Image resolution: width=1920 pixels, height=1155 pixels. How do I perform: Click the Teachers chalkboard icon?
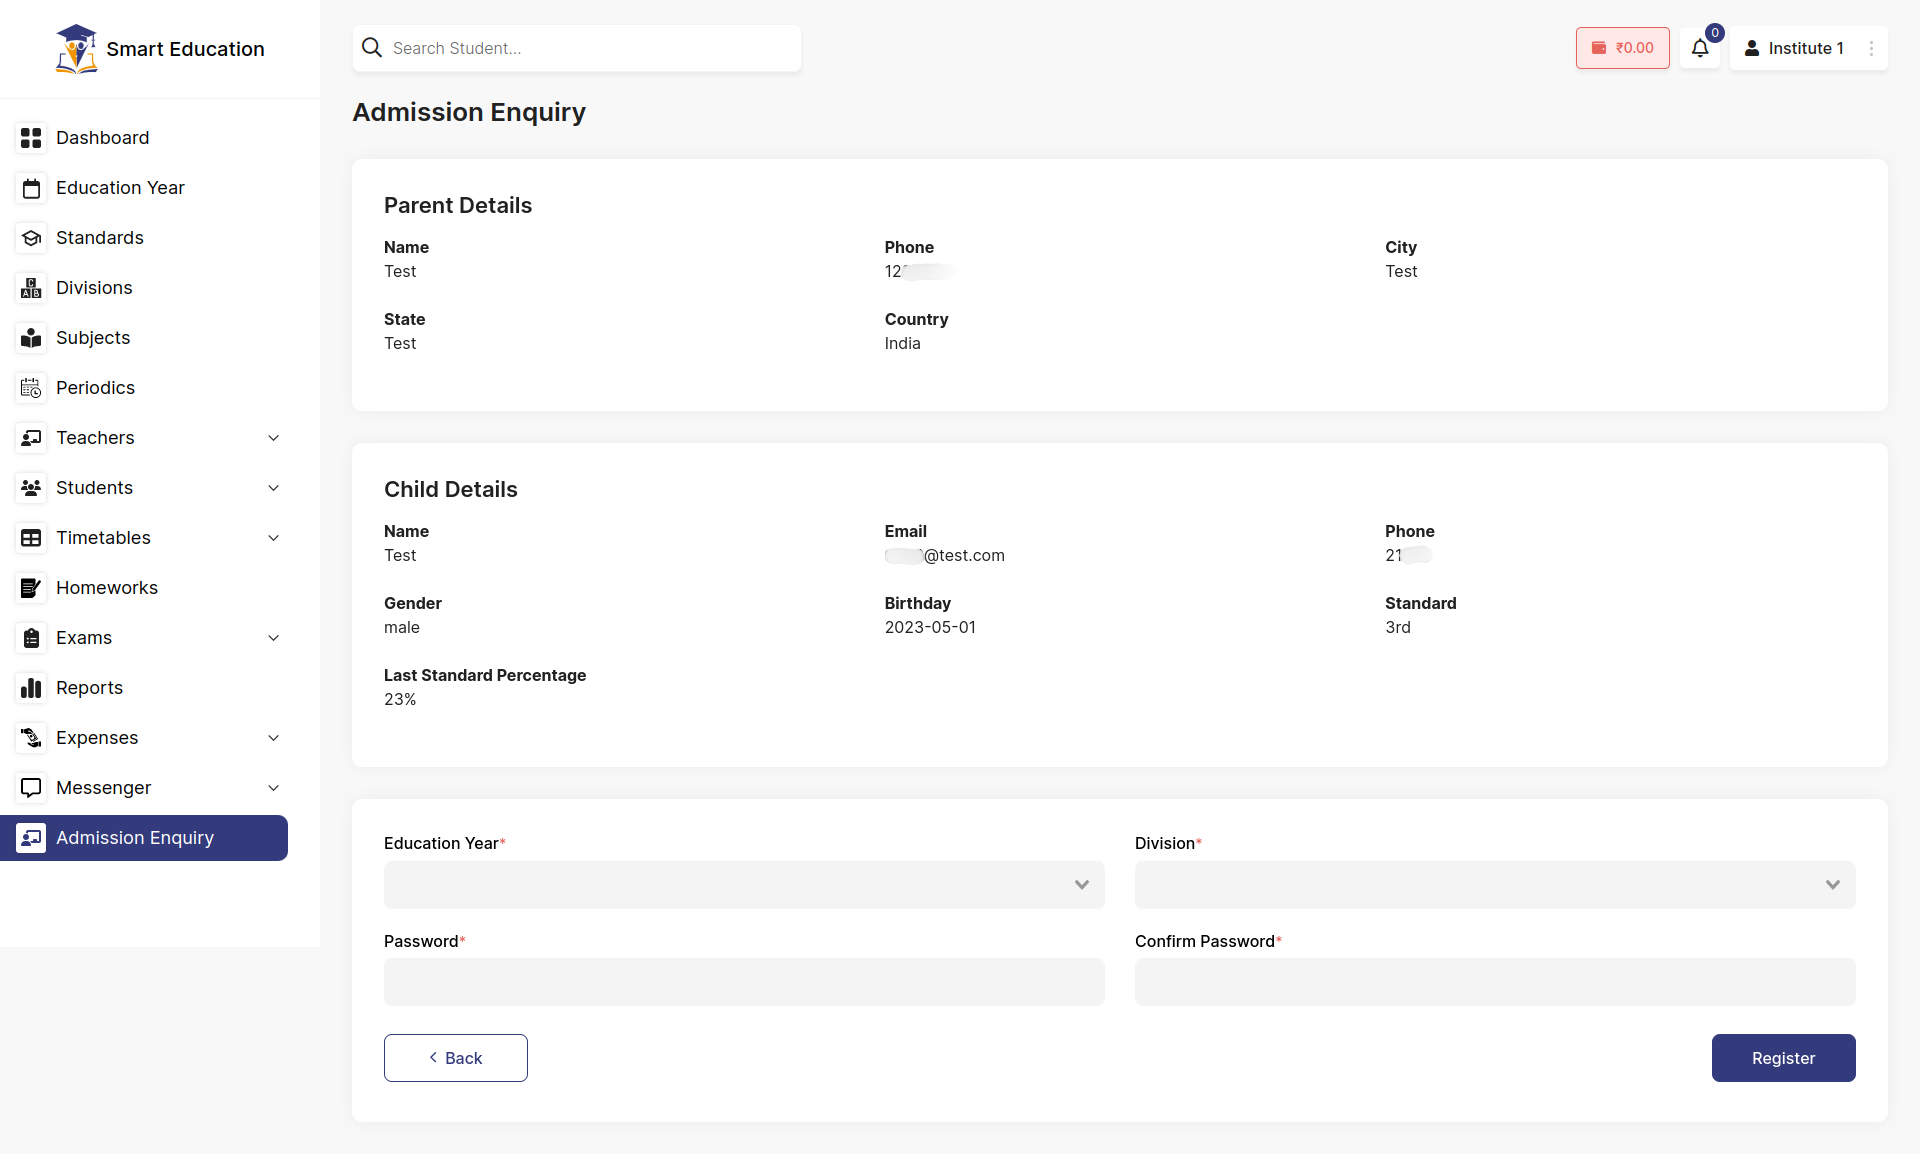pos(31,438)
